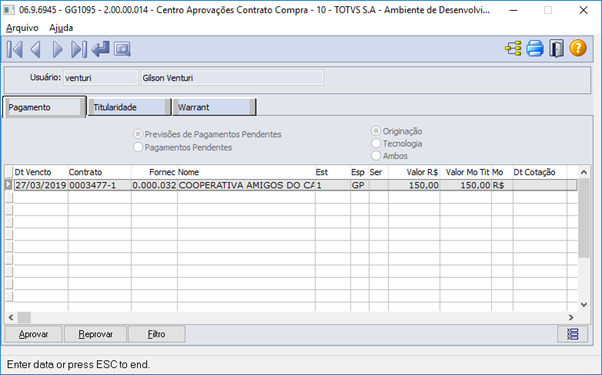The height and width of the screenshot is (375, 602).
Task: Click the vertical scrollbar thumb in grid
Action: (x=584, y=218)
